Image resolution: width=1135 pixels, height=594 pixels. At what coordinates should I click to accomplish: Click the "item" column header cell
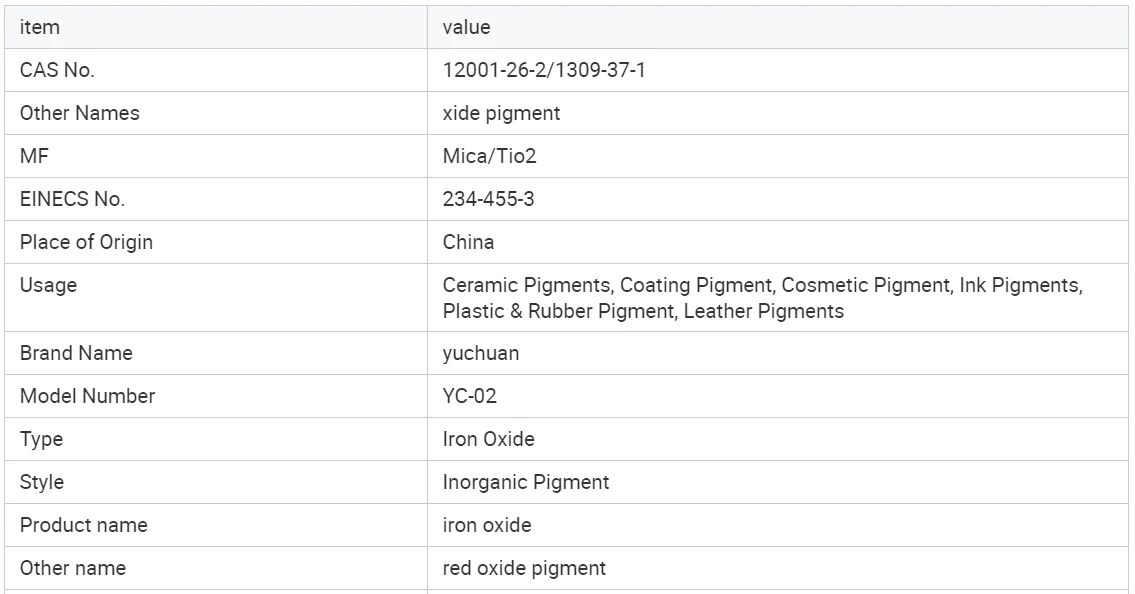point(40,27)
